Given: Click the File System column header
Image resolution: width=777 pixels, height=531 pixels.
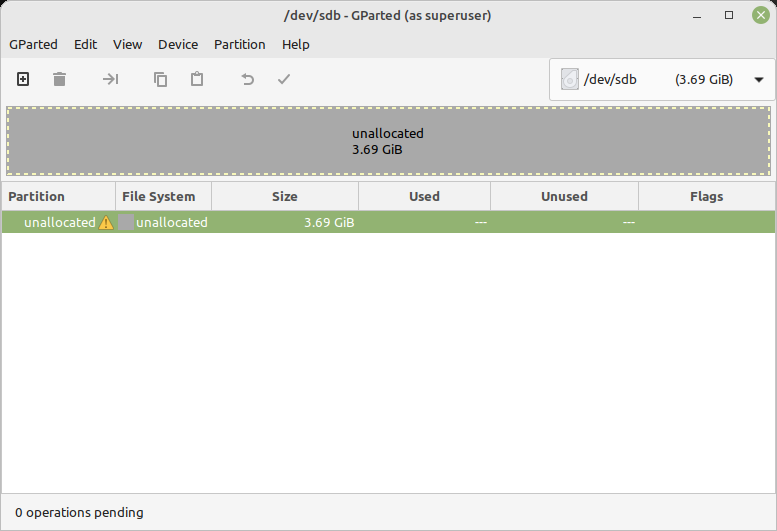Looking at the screenshot, I should (164, 197).
